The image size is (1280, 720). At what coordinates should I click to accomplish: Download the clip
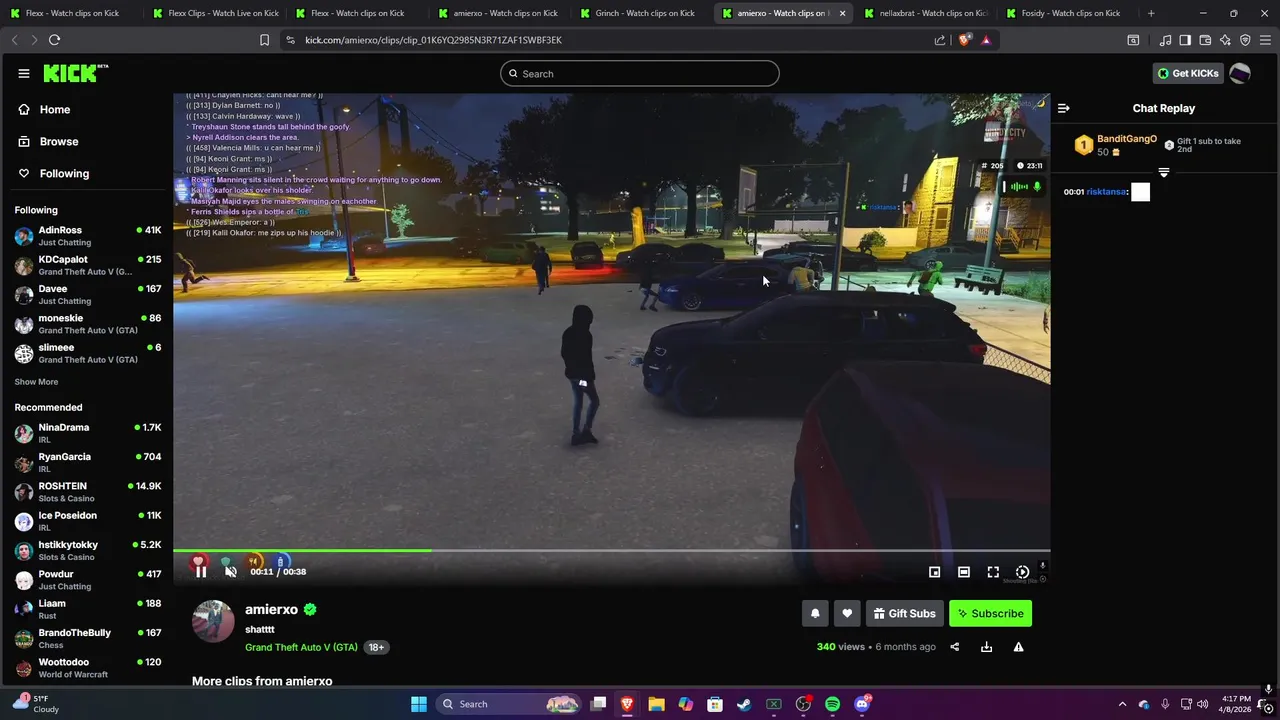coord(986,647)
